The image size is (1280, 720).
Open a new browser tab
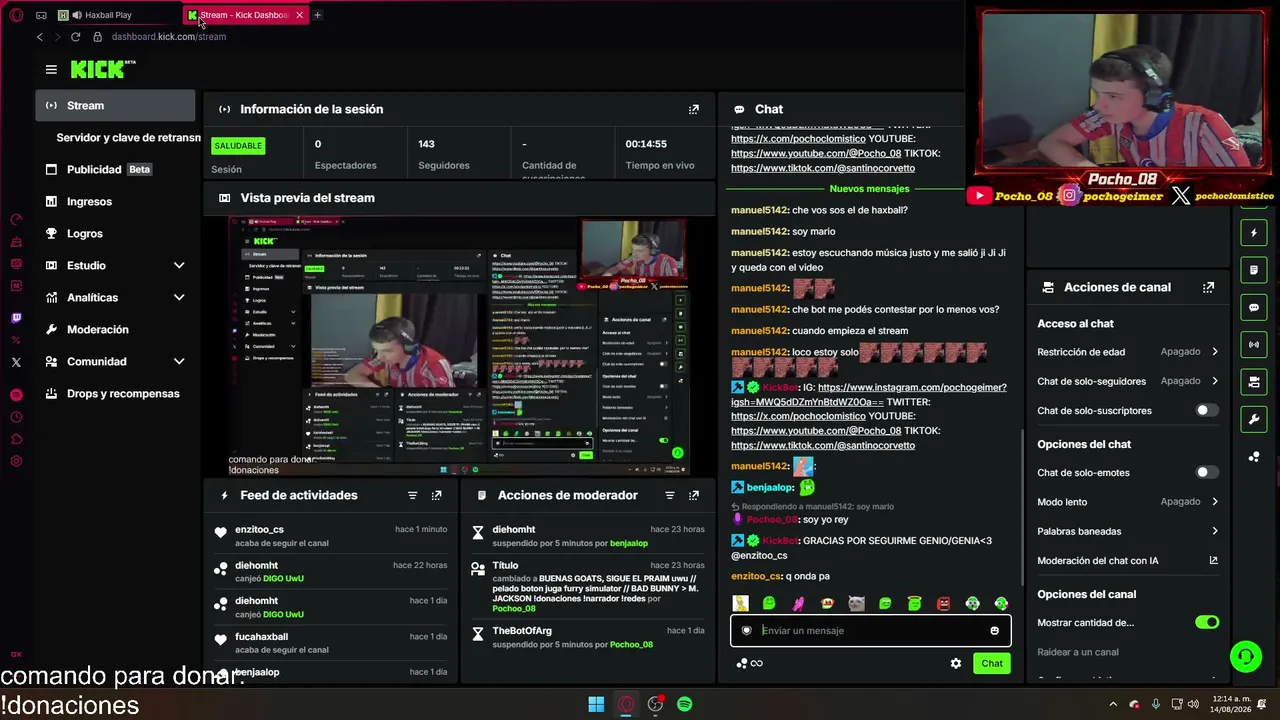[317, 15]
